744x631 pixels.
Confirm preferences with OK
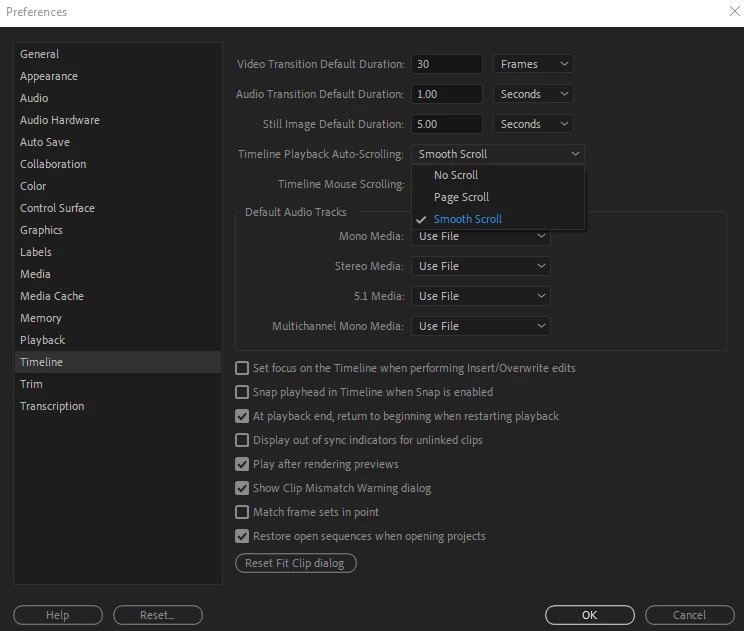(590, 615)
